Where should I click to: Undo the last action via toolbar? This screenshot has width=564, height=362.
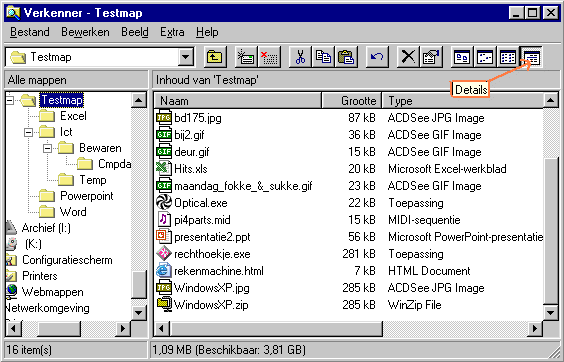377,57
